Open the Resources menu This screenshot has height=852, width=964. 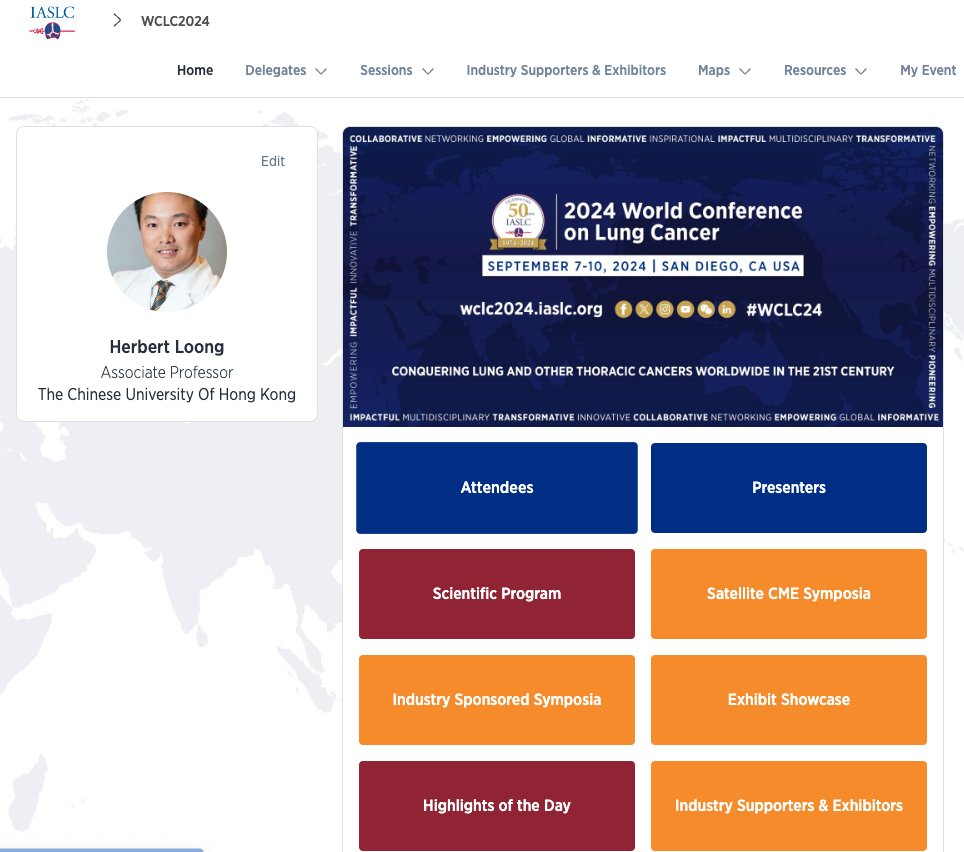point(815,70)
